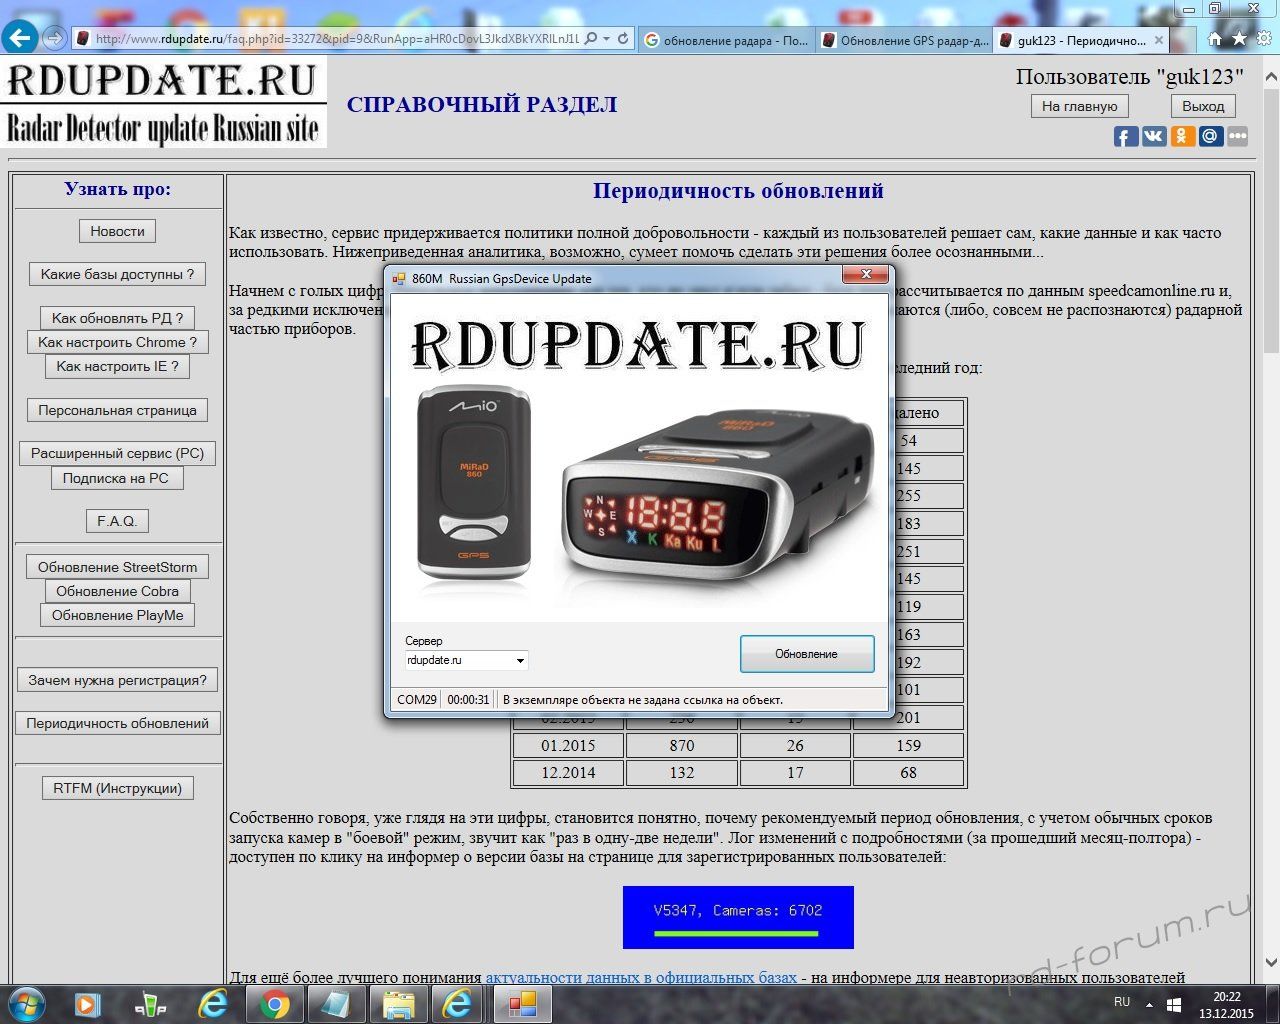Open the first Internet Explorer taskbar icon

point(213,1003)
